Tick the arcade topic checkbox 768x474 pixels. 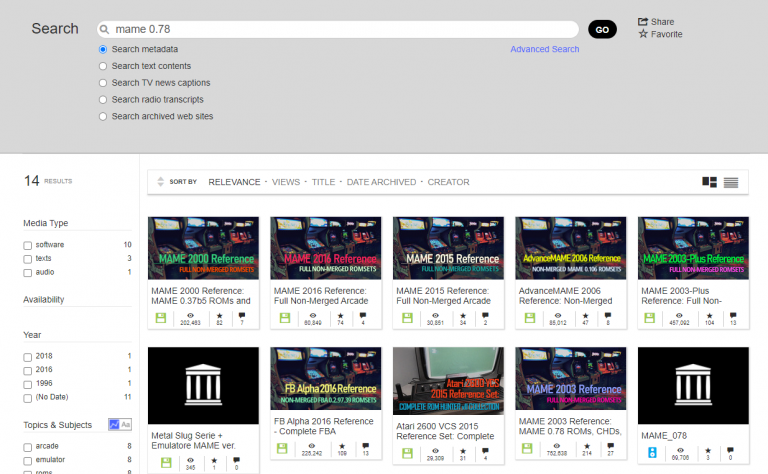pyautogui.click(x=28, y=447)
